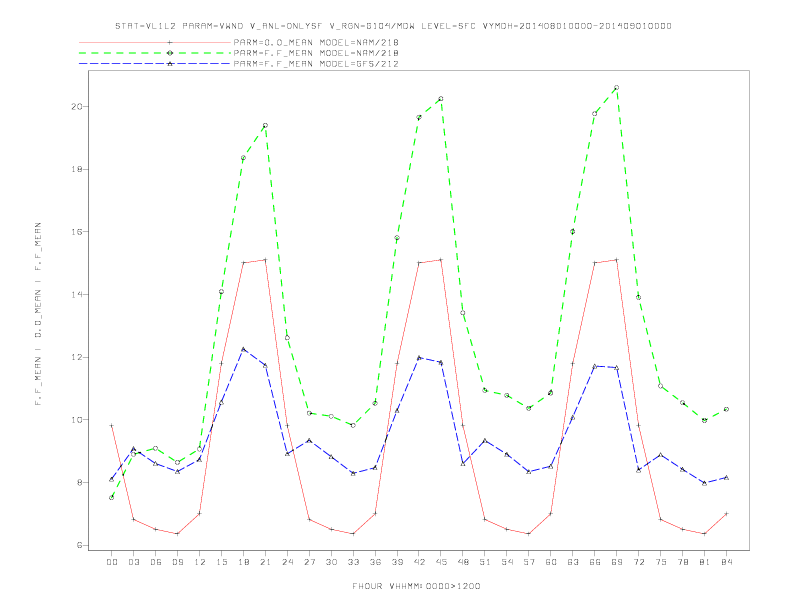The height and width of the screenshot is (612, 792).
Task: Click the vertical y-axis title F.F_MEAN | O.O_MEAN
Action: click(x=38, y=314)
